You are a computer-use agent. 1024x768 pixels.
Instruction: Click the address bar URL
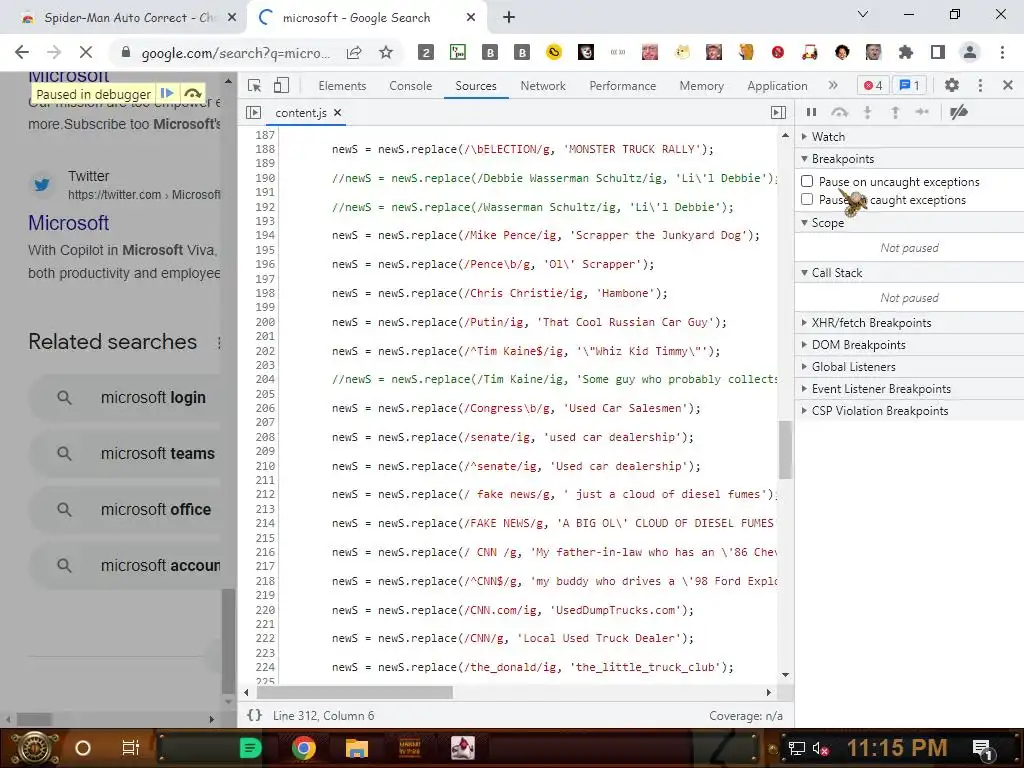(x=236, y=53)
